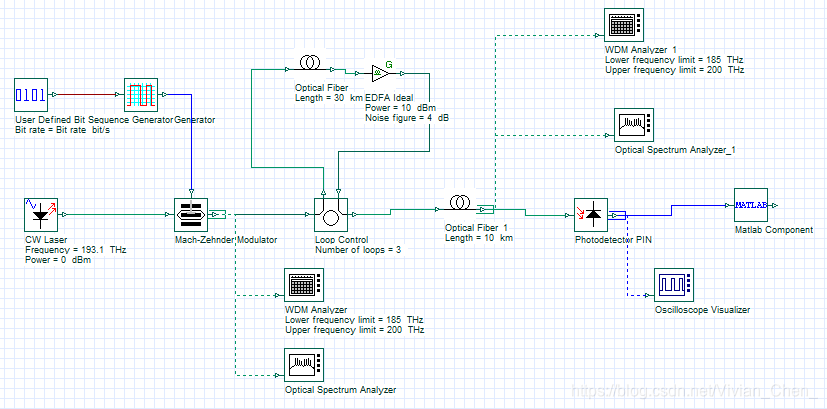This screenshot has width=827, height=409.
Task: Open the Oscilloscope Visualizer icon
Action: point(674,285)
